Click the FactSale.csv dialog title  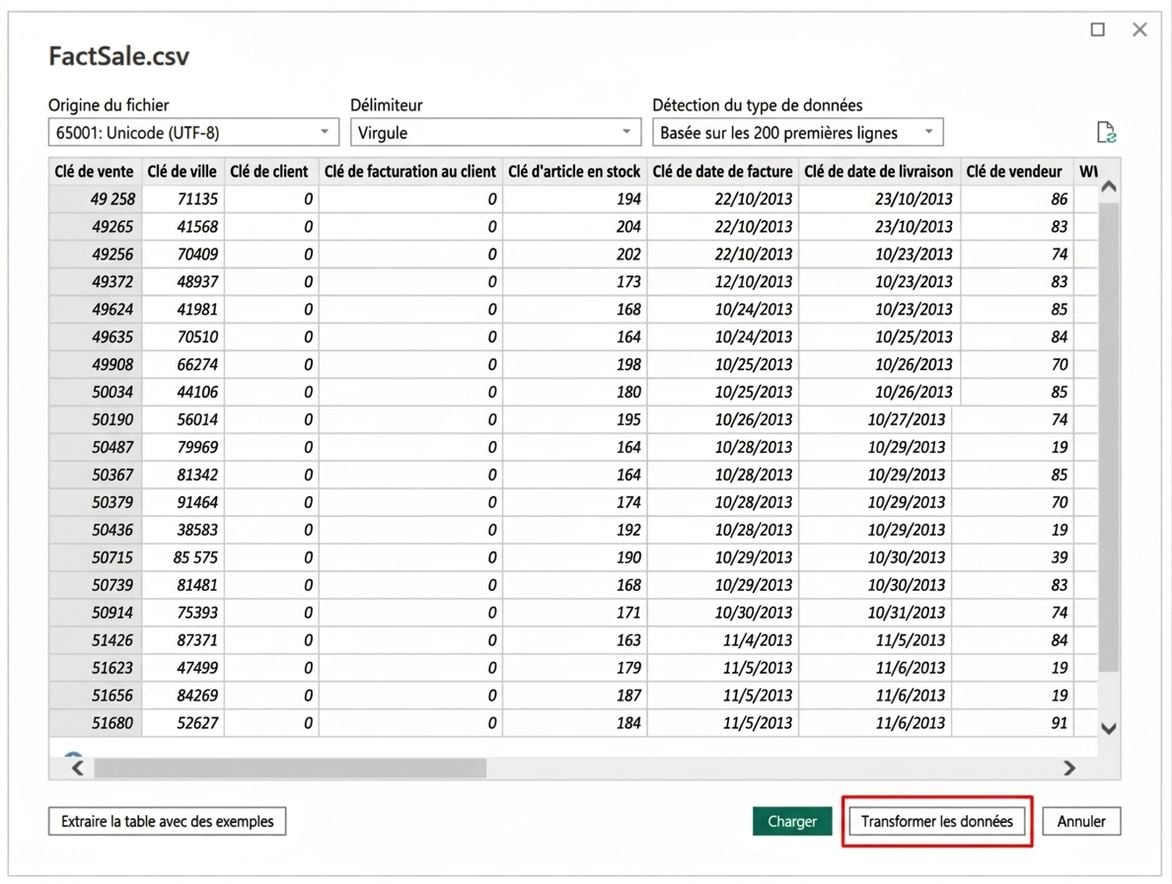point(119,56)
